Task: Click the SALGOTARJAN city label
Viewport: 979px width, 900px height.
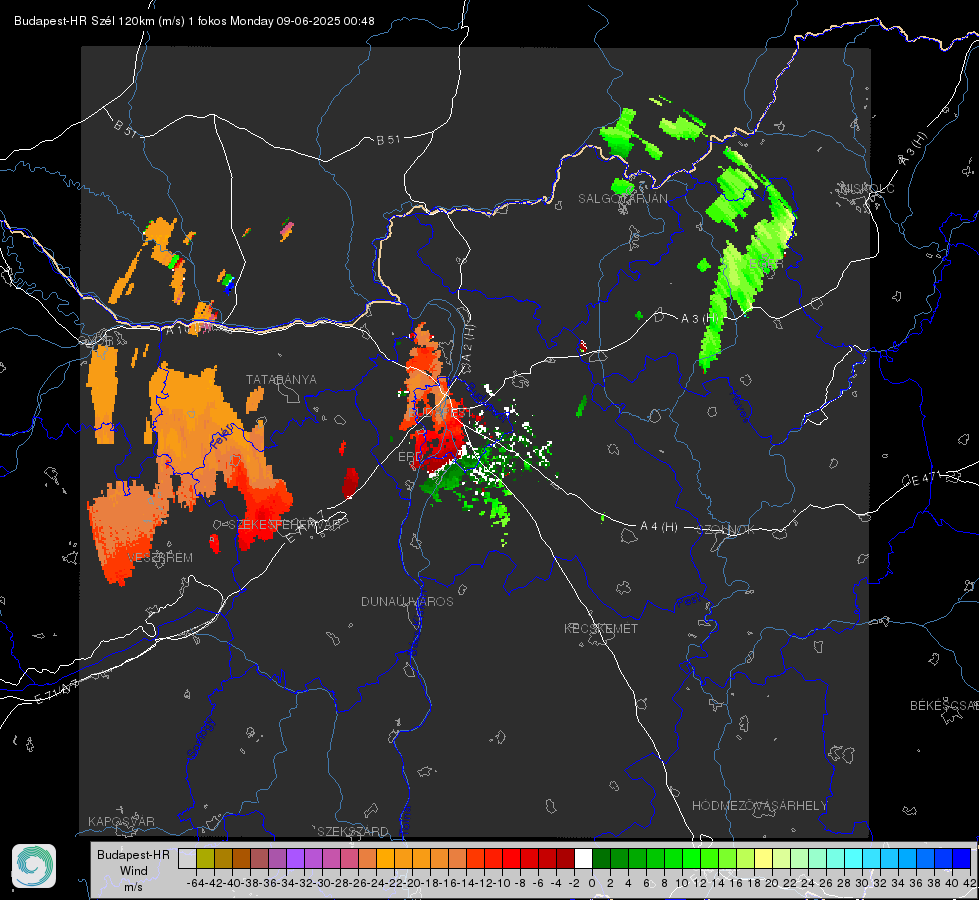Action: [x=622, y=199]
